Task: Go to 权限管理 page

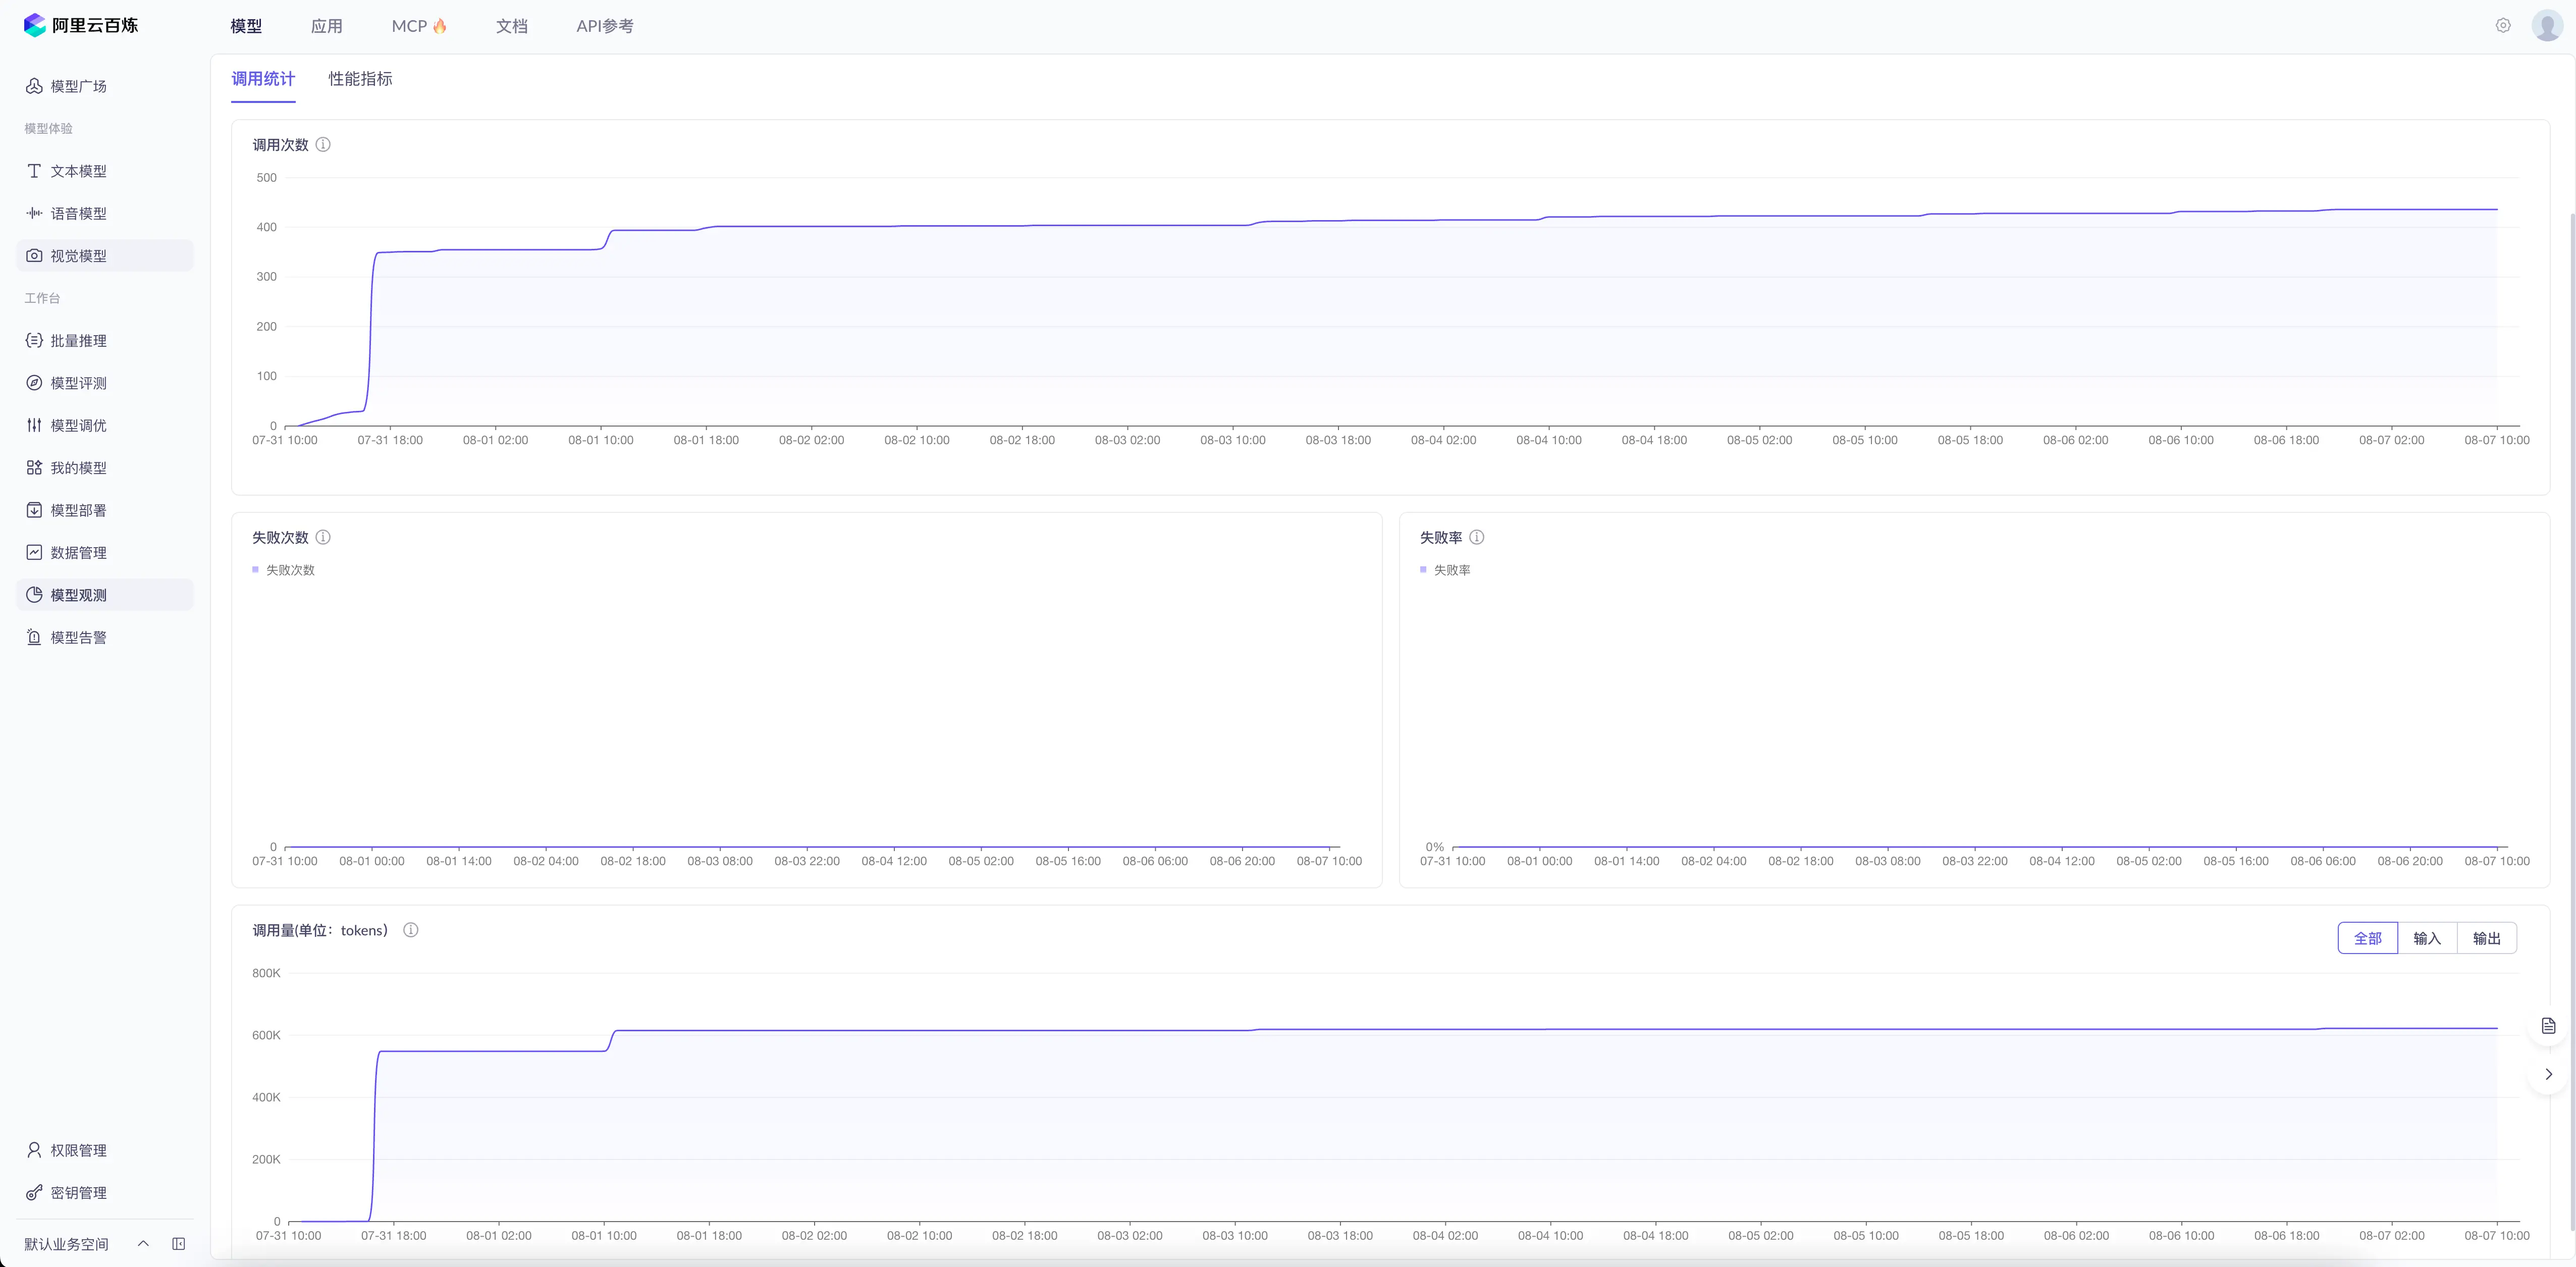Action: (105, 1150)
